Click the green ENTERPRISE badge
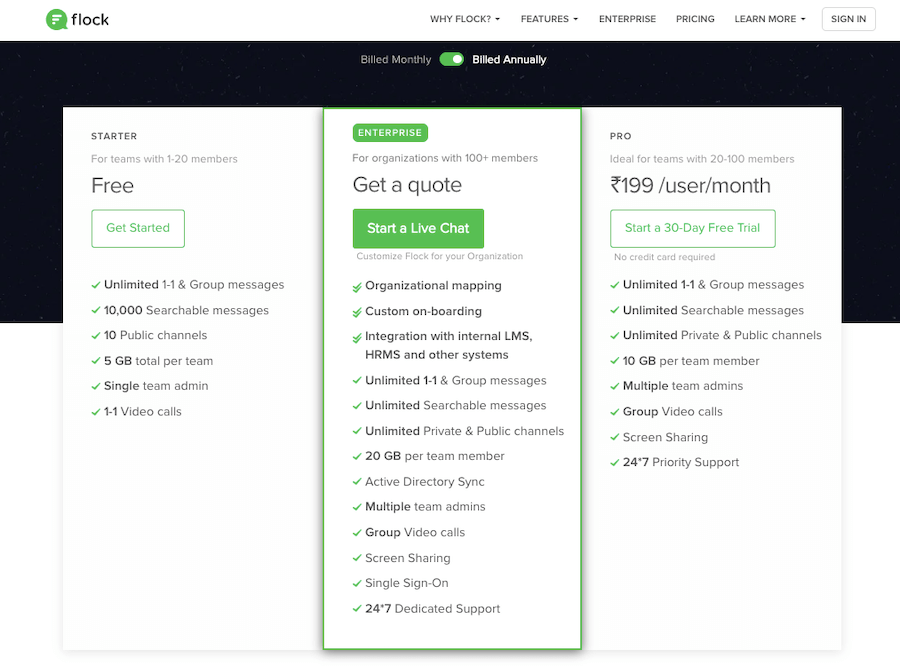This screenshot has height=666, width=900. coord(390,133)
